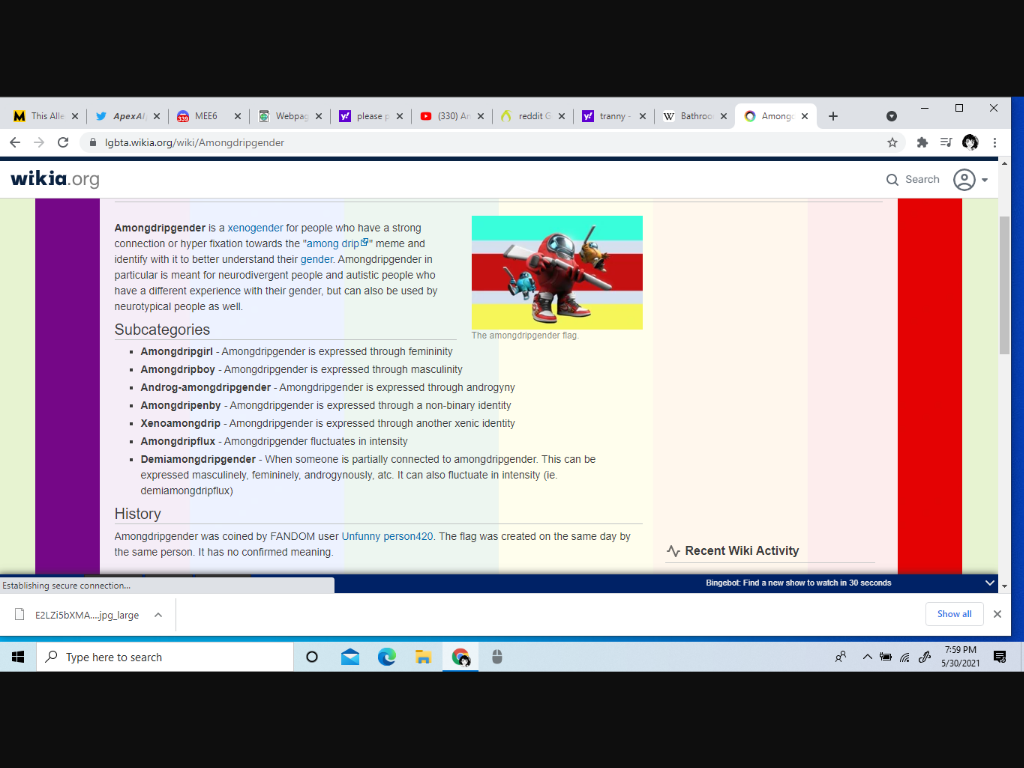Click the scrollbar down arrow

(1004, 586)
